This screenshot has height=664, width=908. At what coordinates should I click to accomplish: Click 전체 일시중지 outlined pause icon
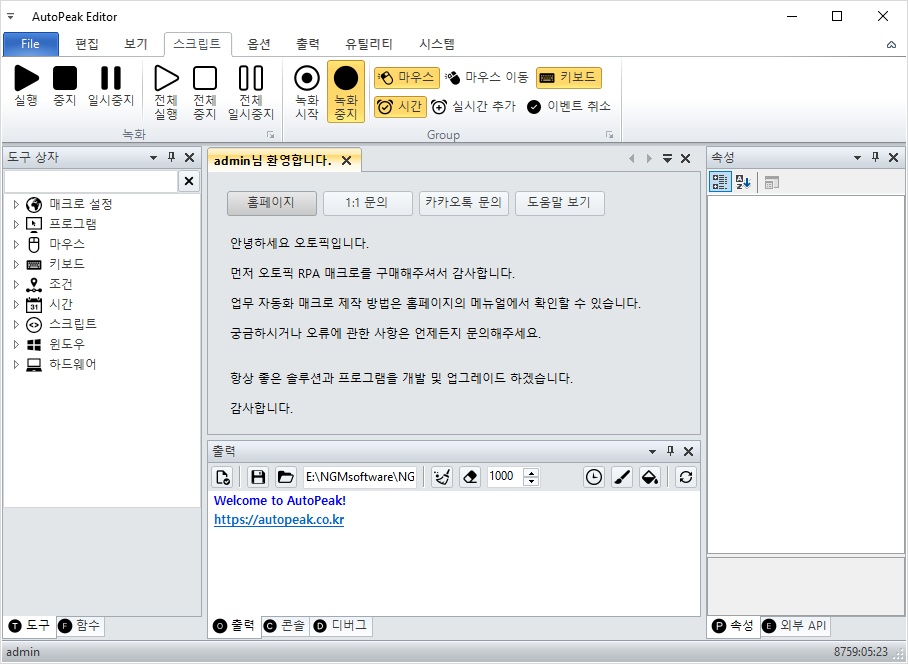point(251,78)
